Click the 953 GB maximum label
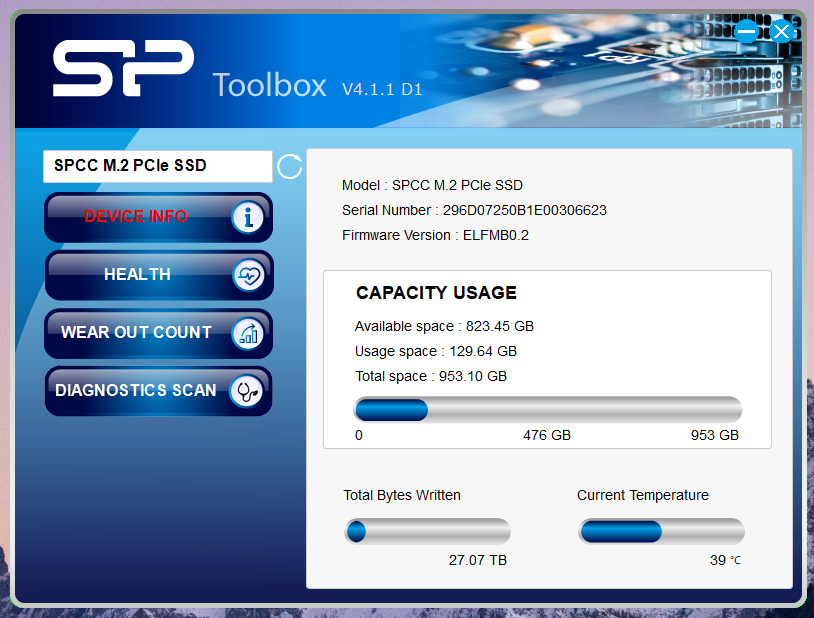814x618 pixels. point(714,435)
